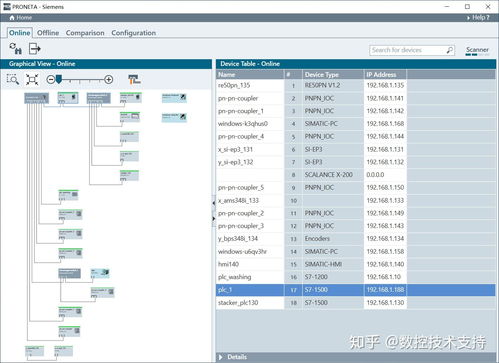499x363 pixels.
Task: Expand the Details panel
Action: [233, 357]
